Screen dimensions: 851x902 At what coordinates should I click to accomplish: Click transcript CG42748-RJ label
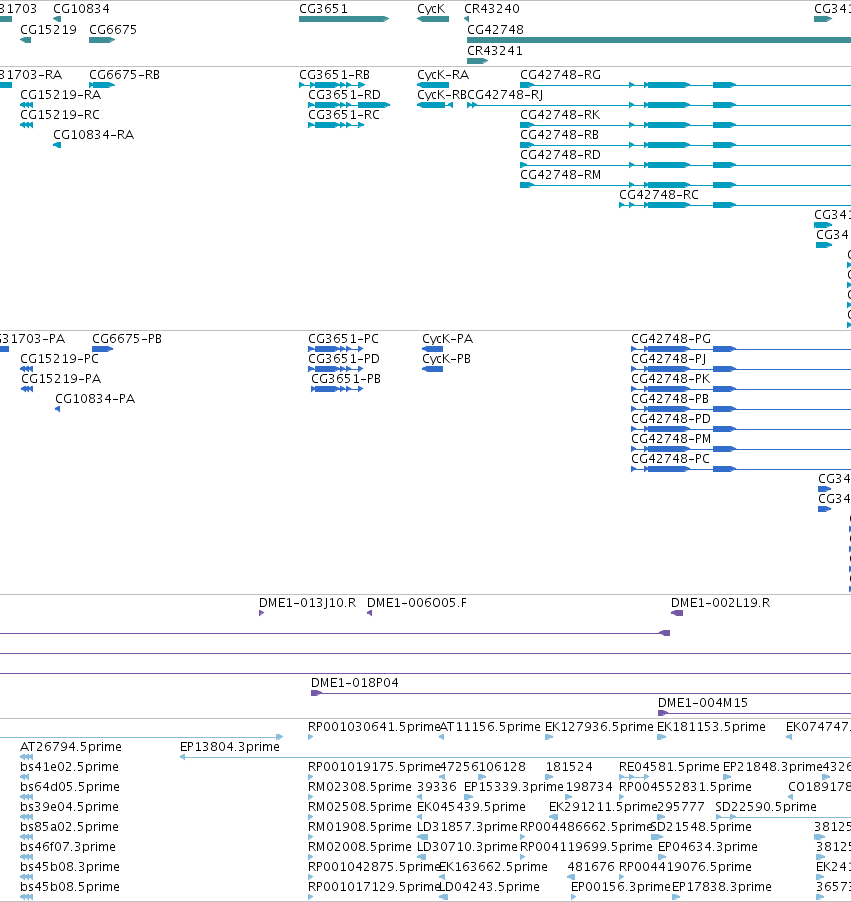click(x=505, y=94)
